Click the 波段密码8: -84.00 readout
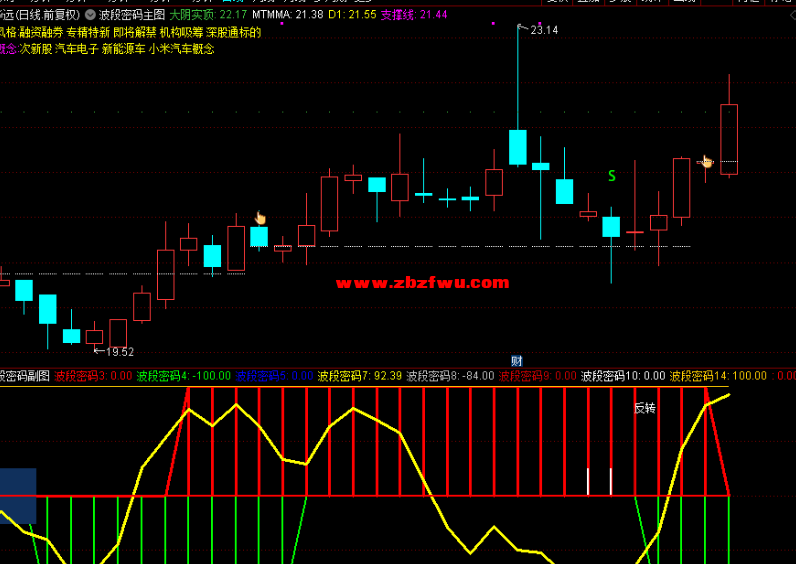The image size is (796, 564). [x=450, y=376]
